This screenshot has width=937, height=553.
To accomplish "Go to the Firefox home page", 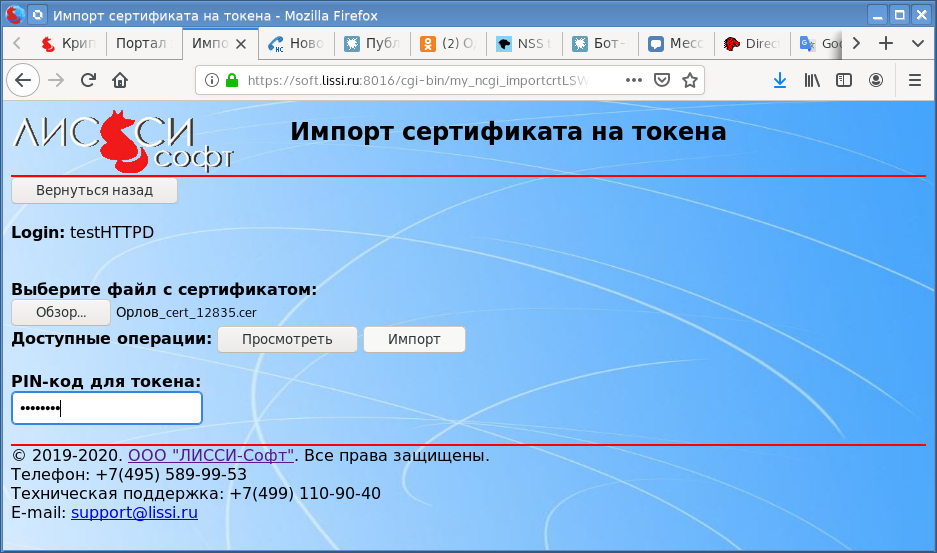I will click(119, 80).
